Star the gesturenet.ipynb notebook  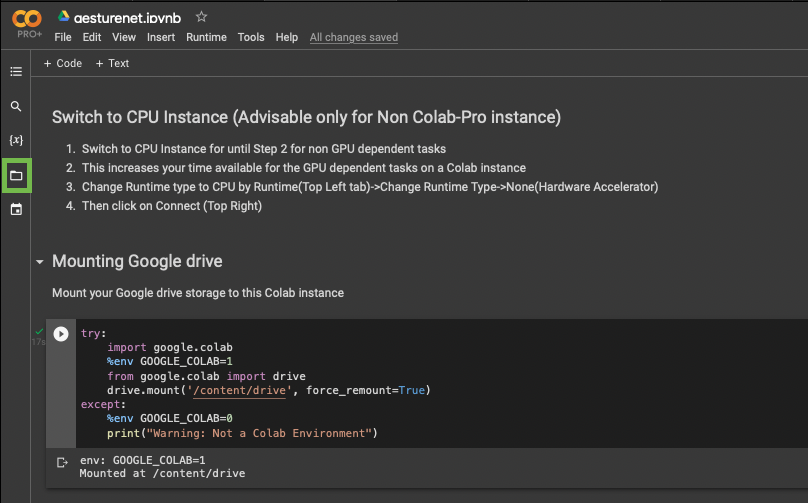click(201, 16)
